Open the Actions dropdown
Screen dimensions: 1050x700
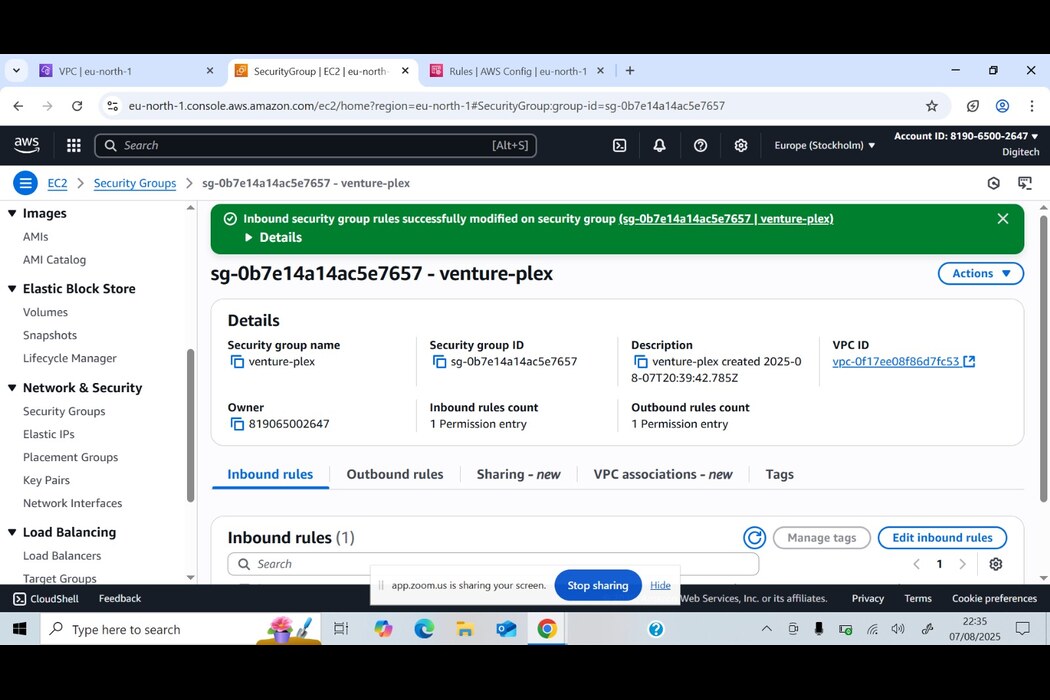pos(980,273)
